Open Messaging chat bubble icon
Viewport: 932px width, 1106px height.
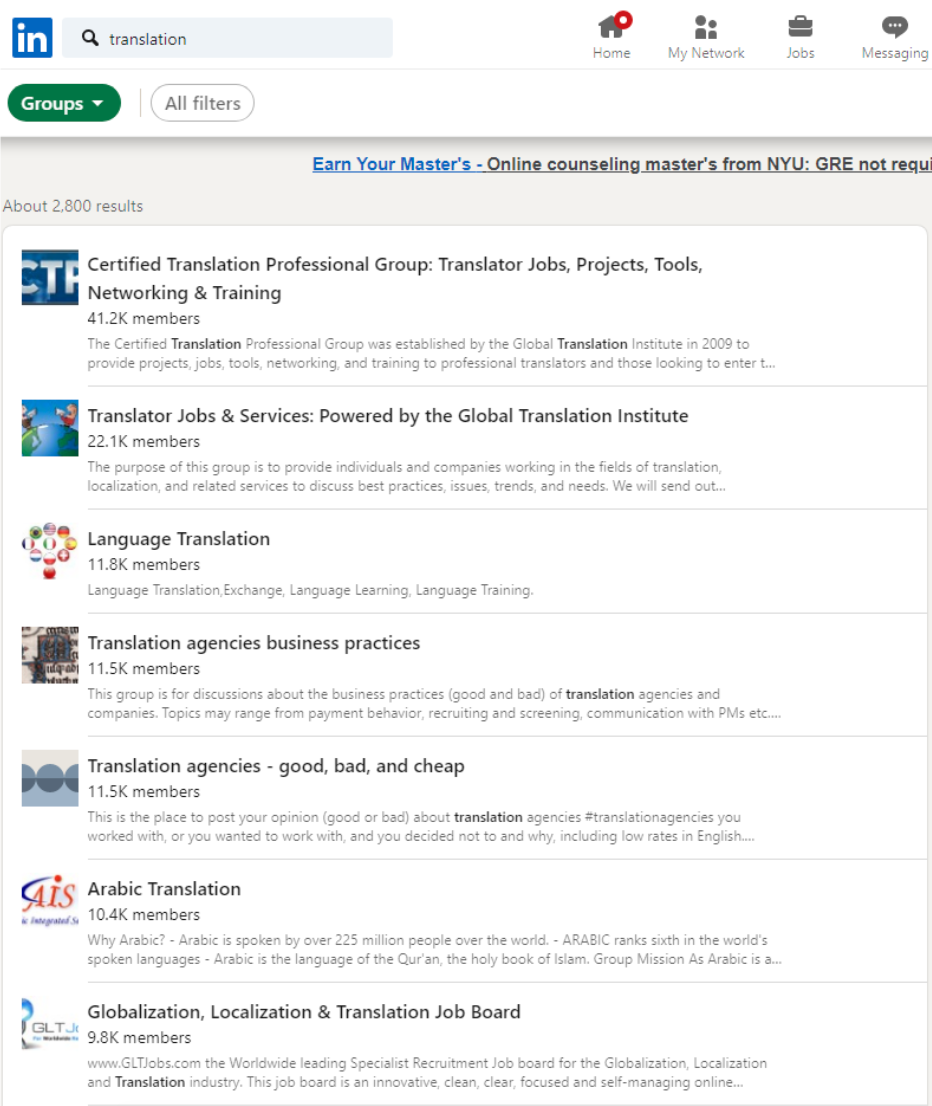(x=894, y=27)
